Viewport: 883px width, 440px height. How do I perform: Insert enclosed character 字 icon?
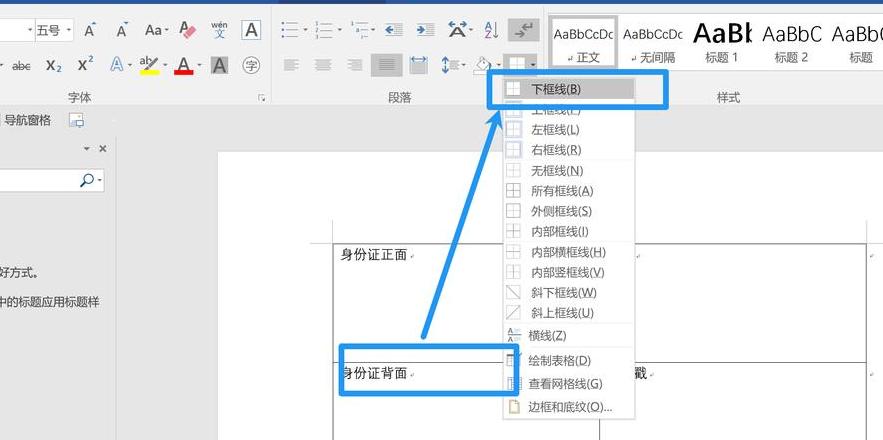(x=251, y=65)
